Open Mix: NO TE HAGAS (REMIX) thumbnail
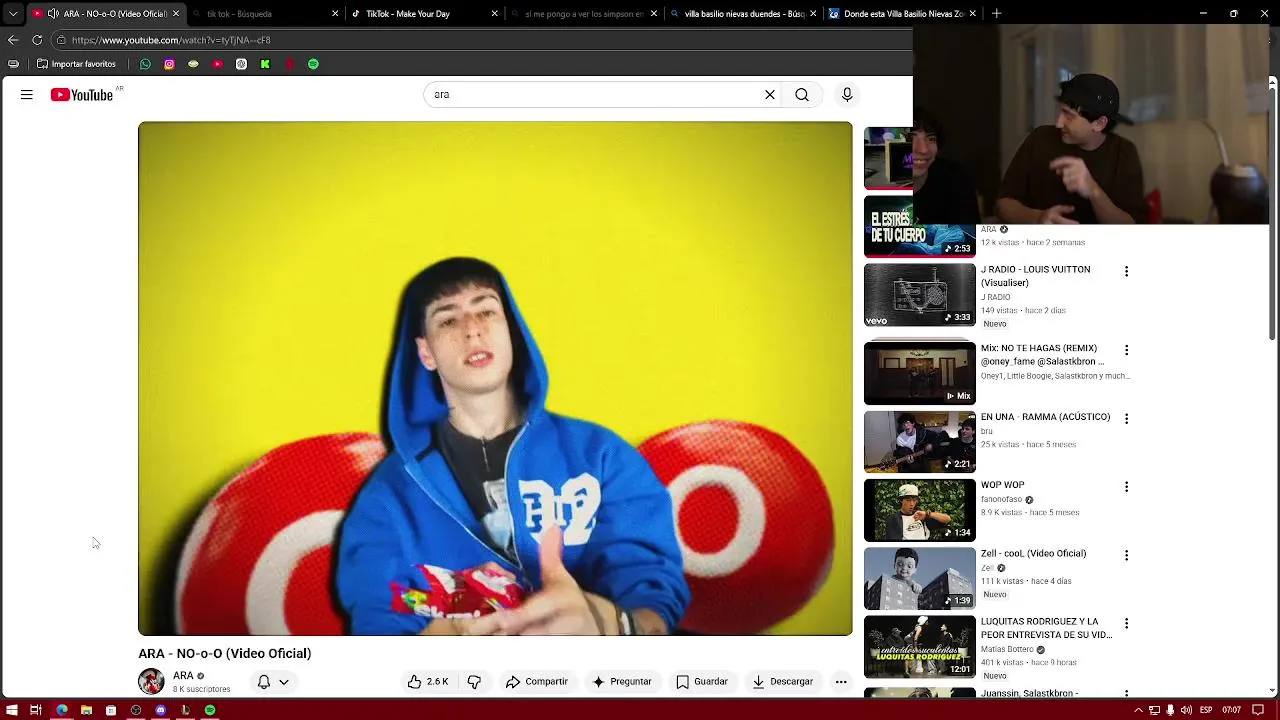This screenshot has width=1280, height=720. (920, 373)
